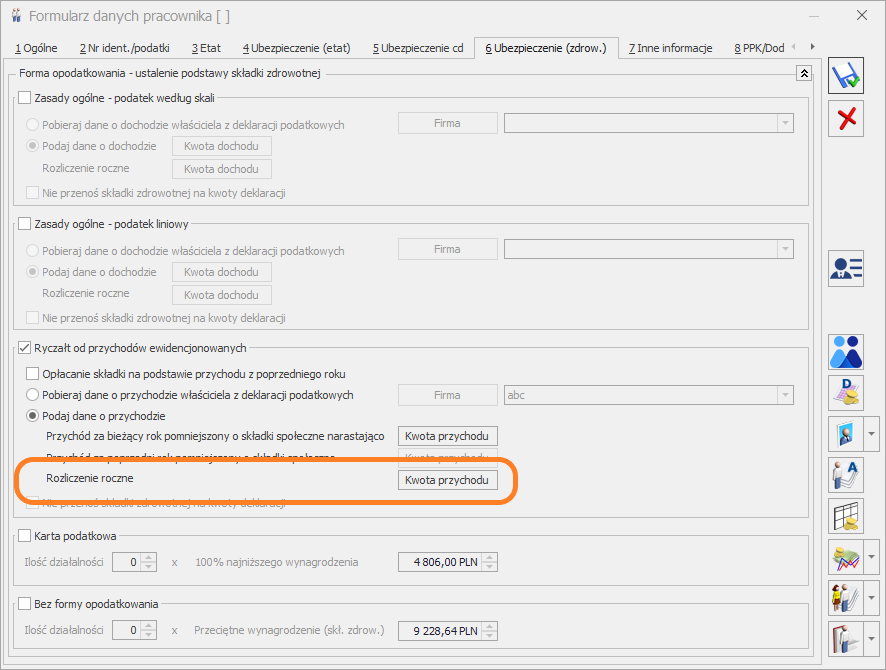Open the employee ID card icon
886x670 pixels.
pos(846,268)
